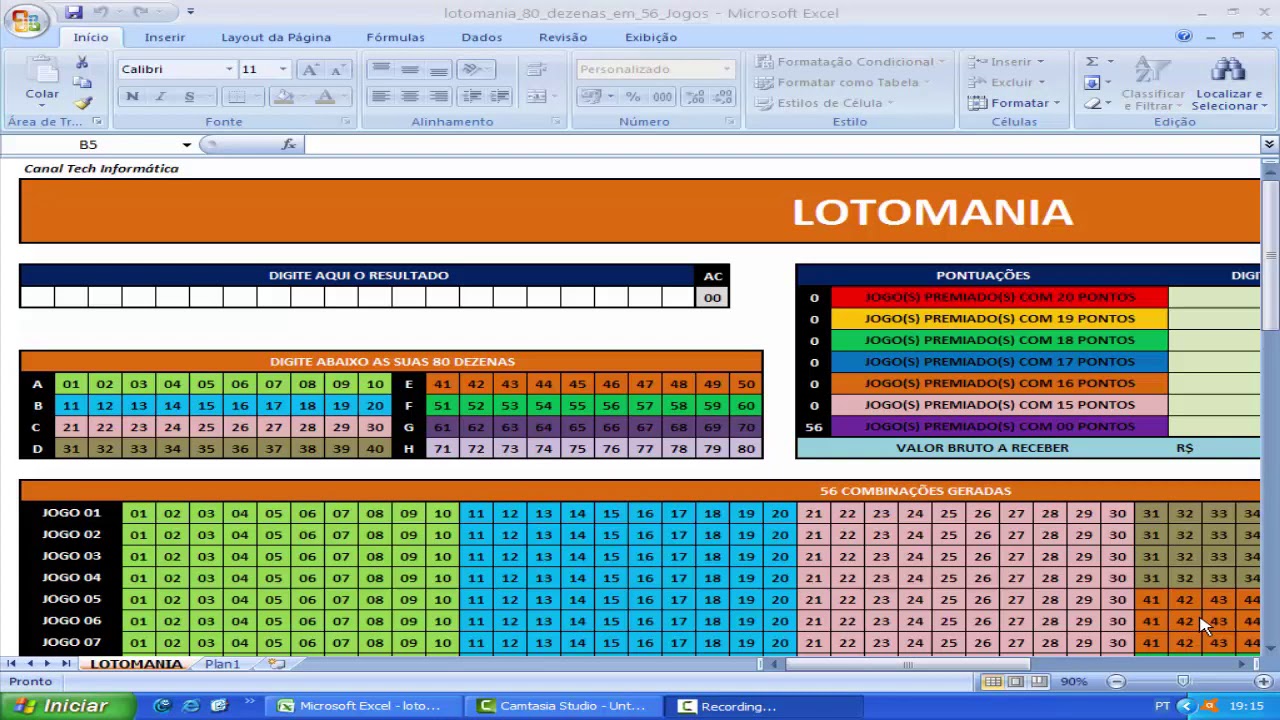Screen dimensions: 1280x720
Task: Open Name Box dropdown arrow
Action: click(186, 145)
